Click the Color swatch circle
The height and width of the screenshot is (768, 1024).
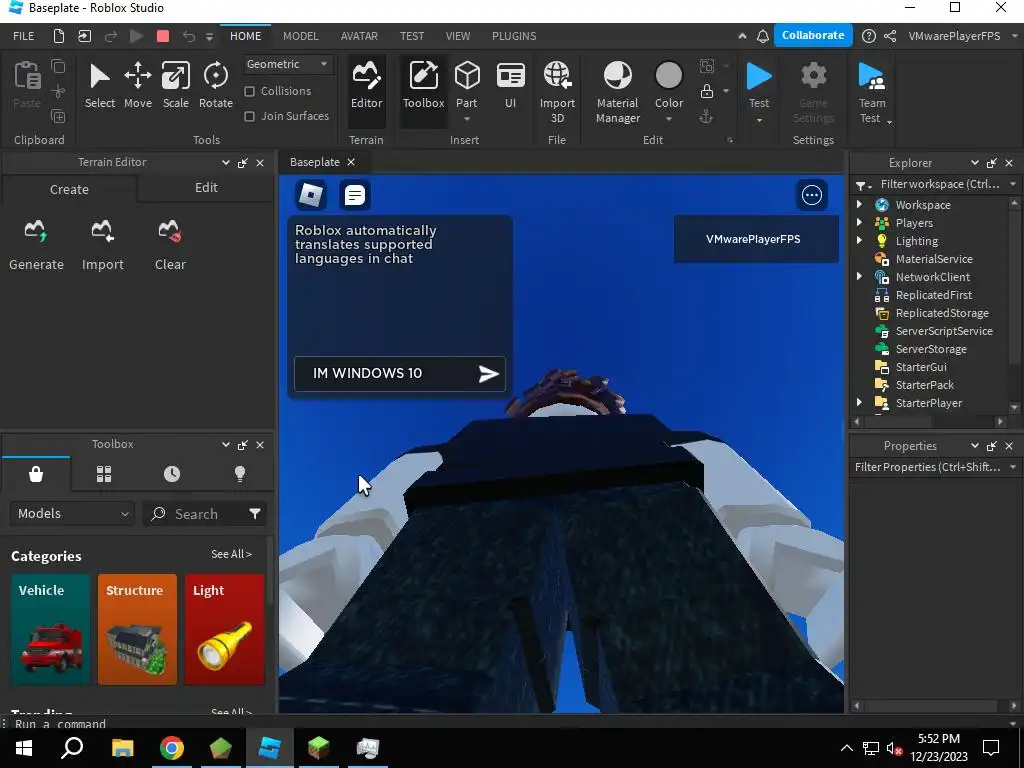pos(669,76)
